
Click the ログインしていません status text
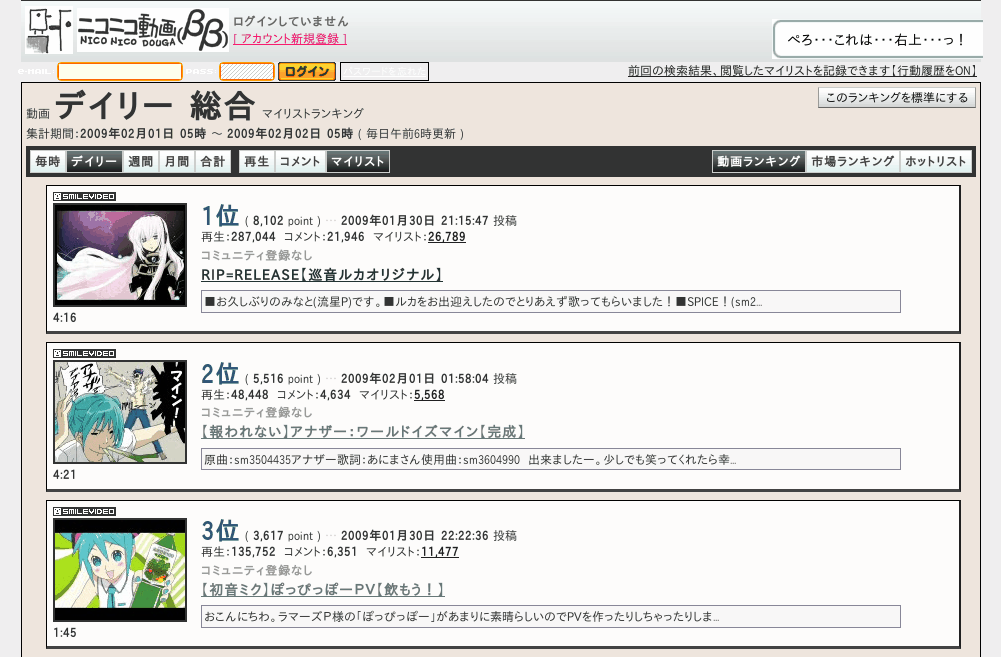coord(290,22)
